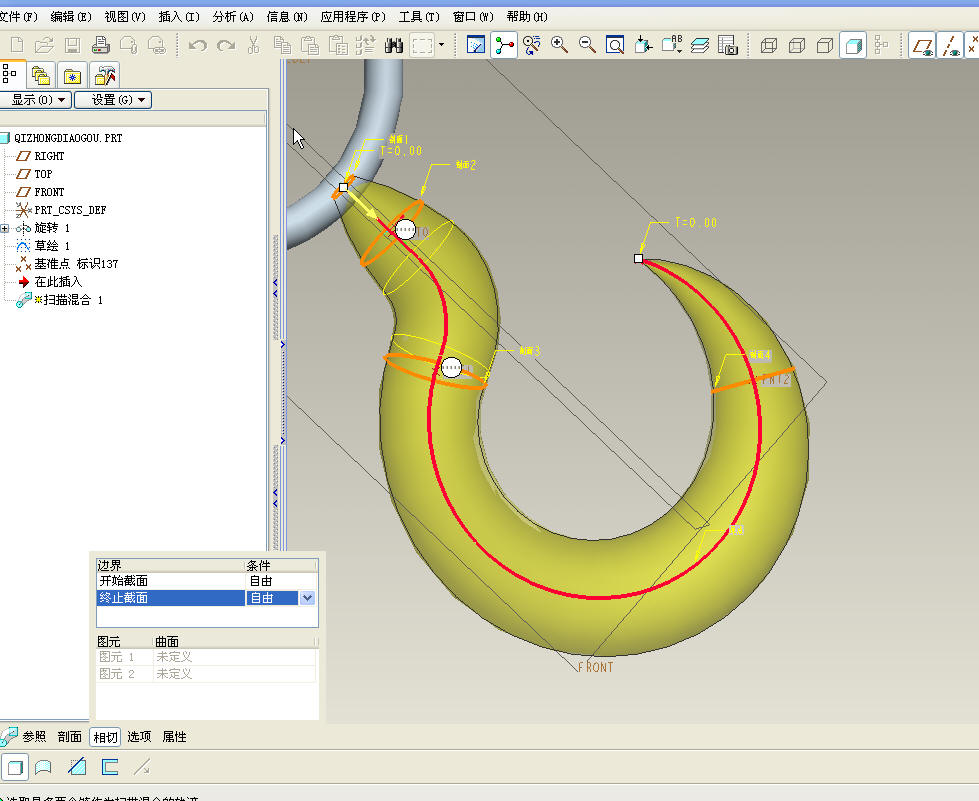Open the 窗口(W) menu

473,17
